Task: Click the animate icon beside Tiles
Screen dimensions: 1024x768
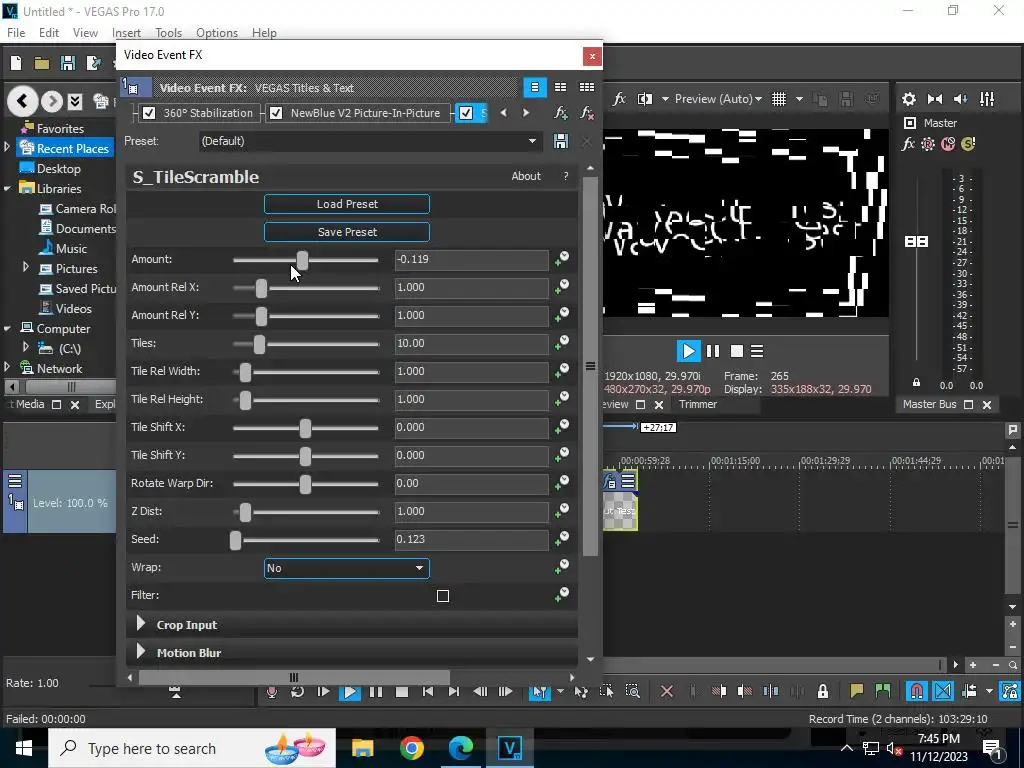Action: [561, 343]
